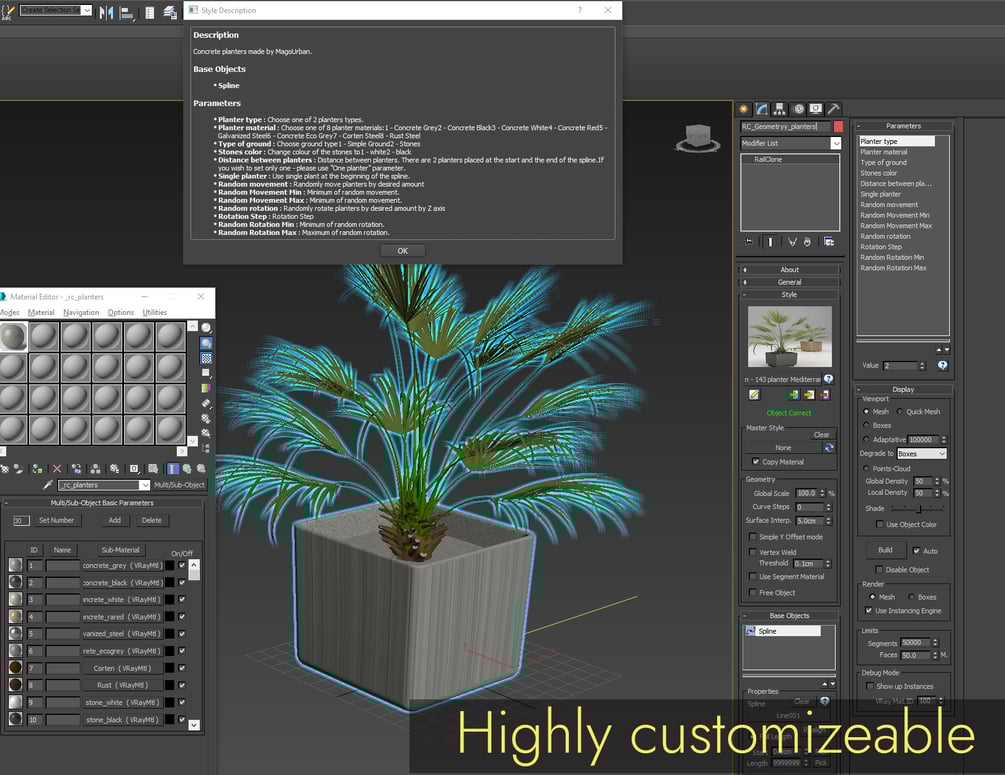The width and height of the screenshot is (1005, 775).
Task: Click the Master Style refresh icon next to None
Action: tap(829, 447)
